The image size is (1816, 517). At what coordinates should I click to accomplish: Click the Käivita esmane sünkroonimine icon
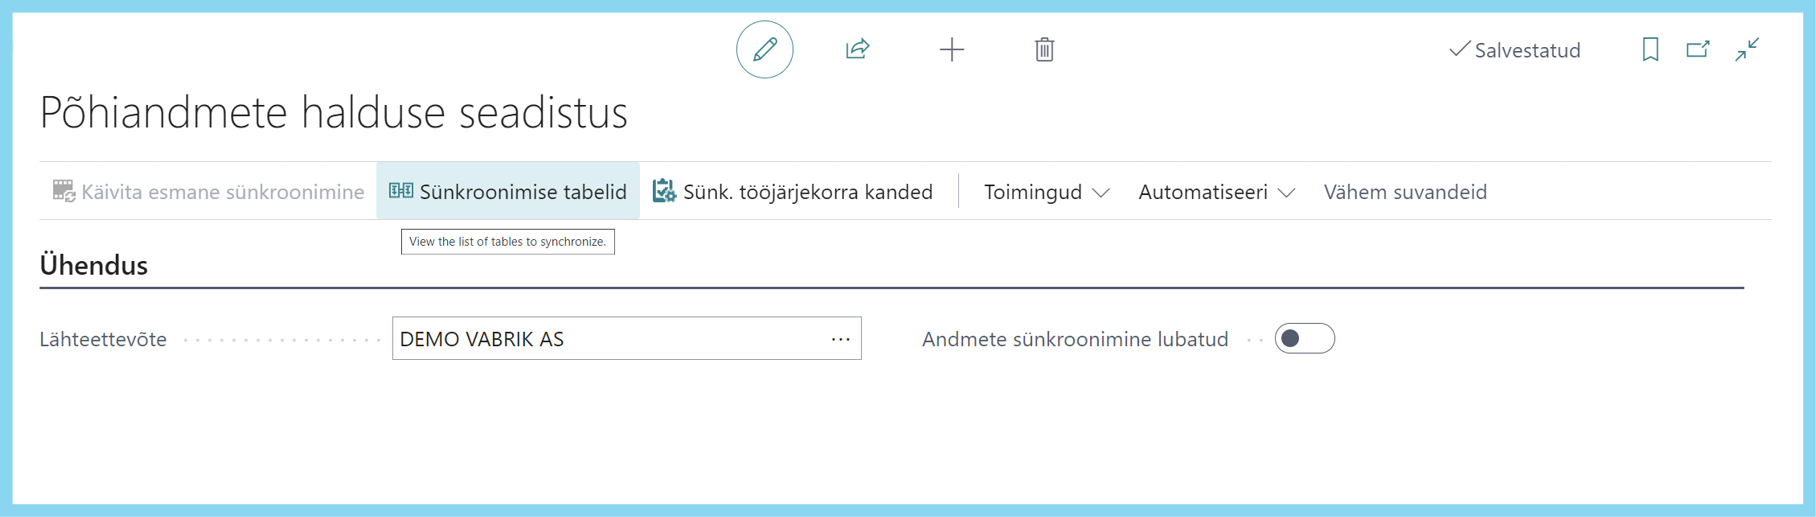tap(64, 191)
